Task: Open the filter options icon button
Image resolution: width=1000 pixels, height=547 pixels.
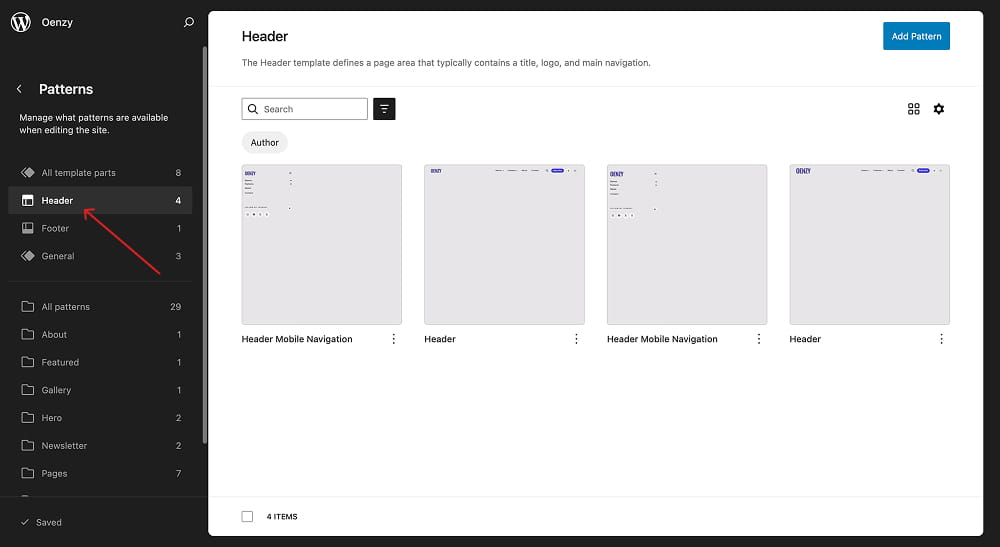Action: pyautogui.click(x=384, y=109)
